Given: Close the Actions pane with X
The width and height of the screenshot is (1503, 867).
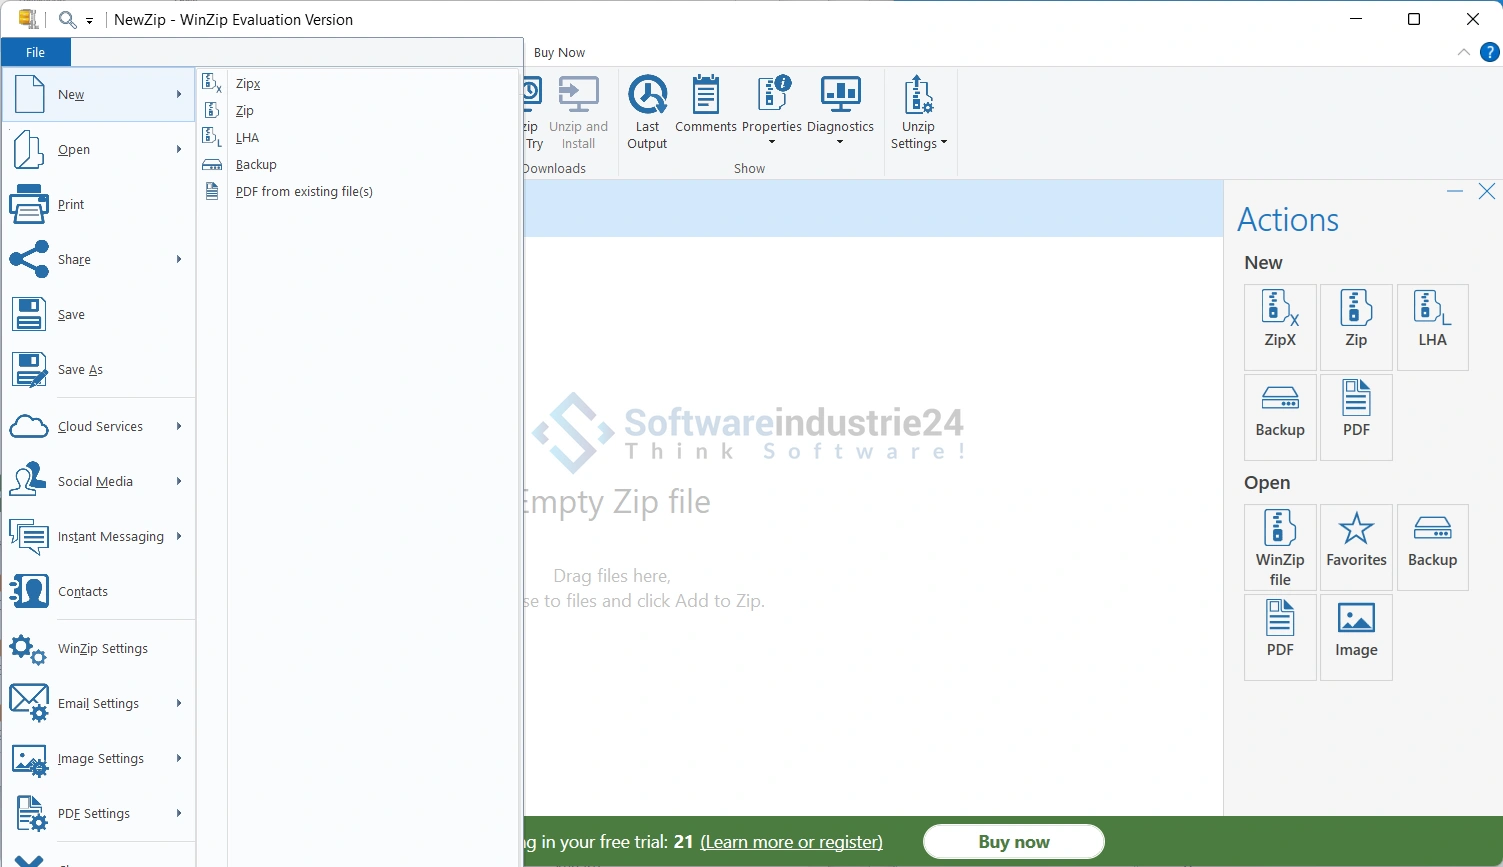Looking at the screenshot, I should tap(1487, 191).
